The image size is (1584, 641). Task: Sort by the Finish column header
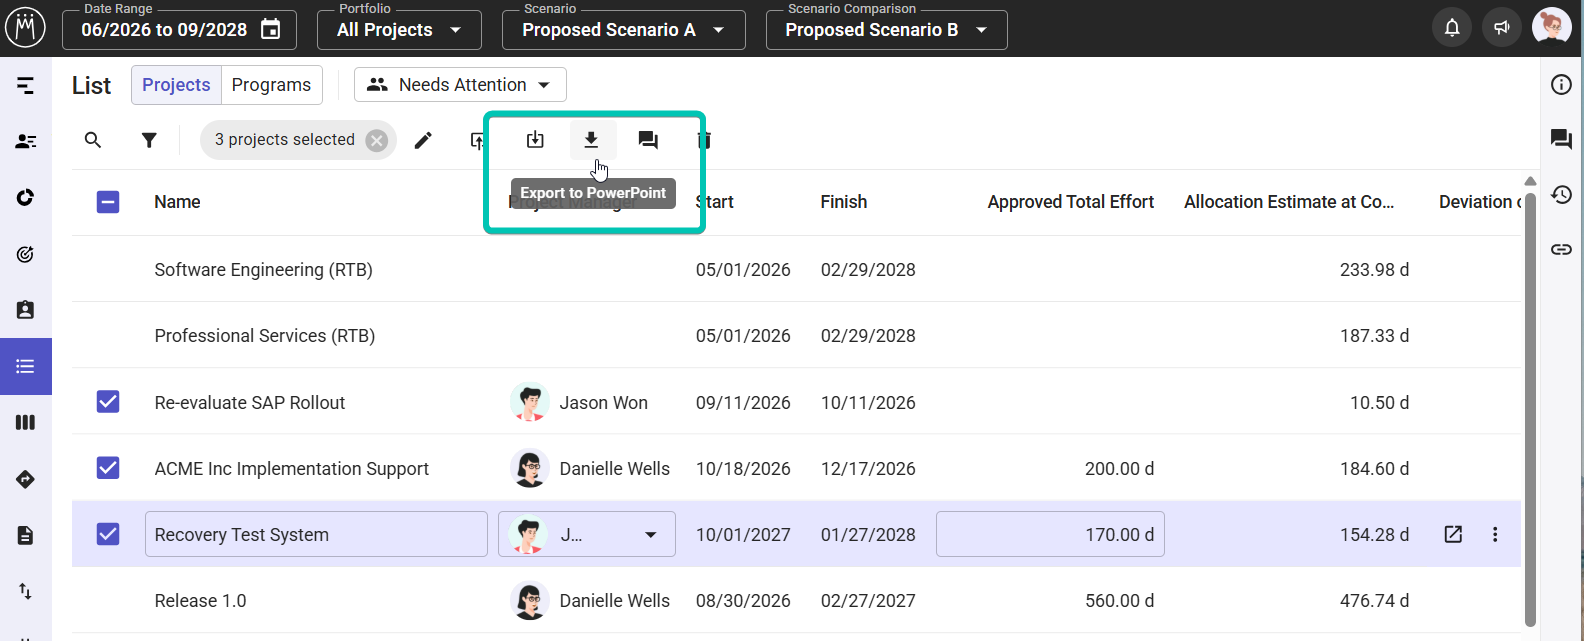pyautogui.click(x=844, y=202)
